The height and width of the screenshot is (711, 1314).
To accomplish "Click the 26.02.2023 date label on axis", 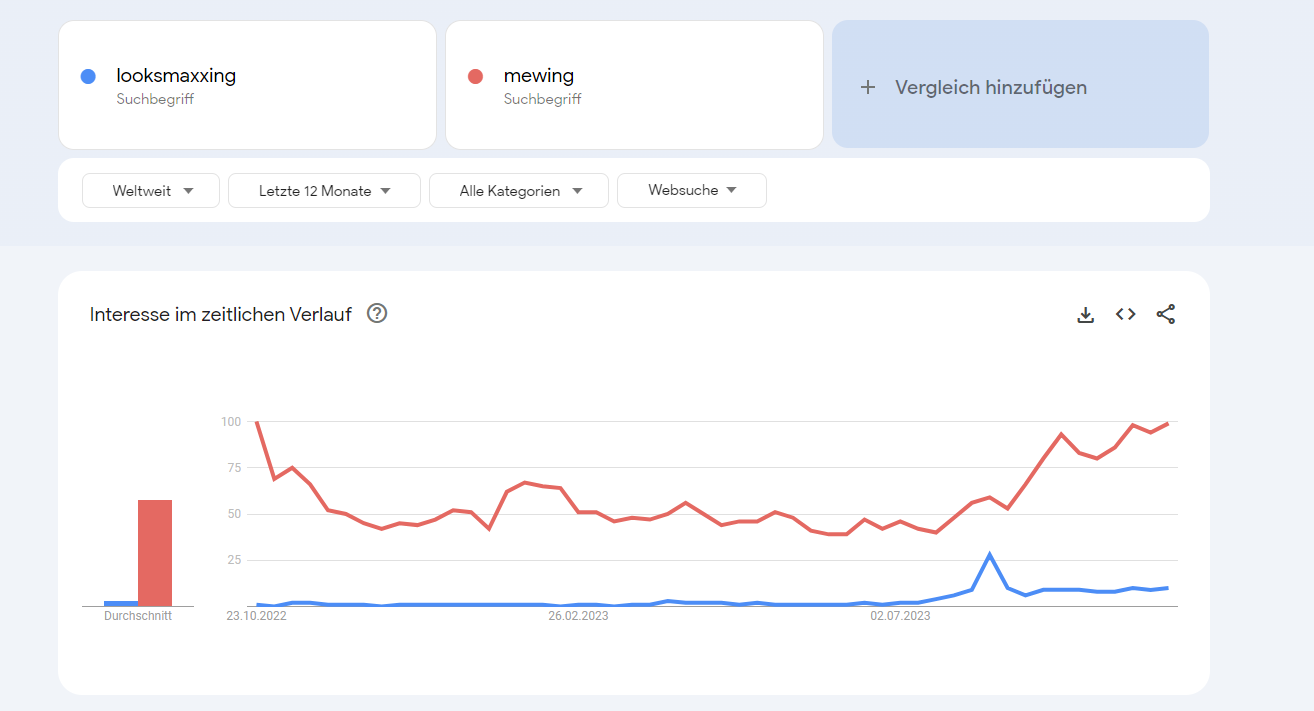I will pyautogui.click(x=578, y=616).
